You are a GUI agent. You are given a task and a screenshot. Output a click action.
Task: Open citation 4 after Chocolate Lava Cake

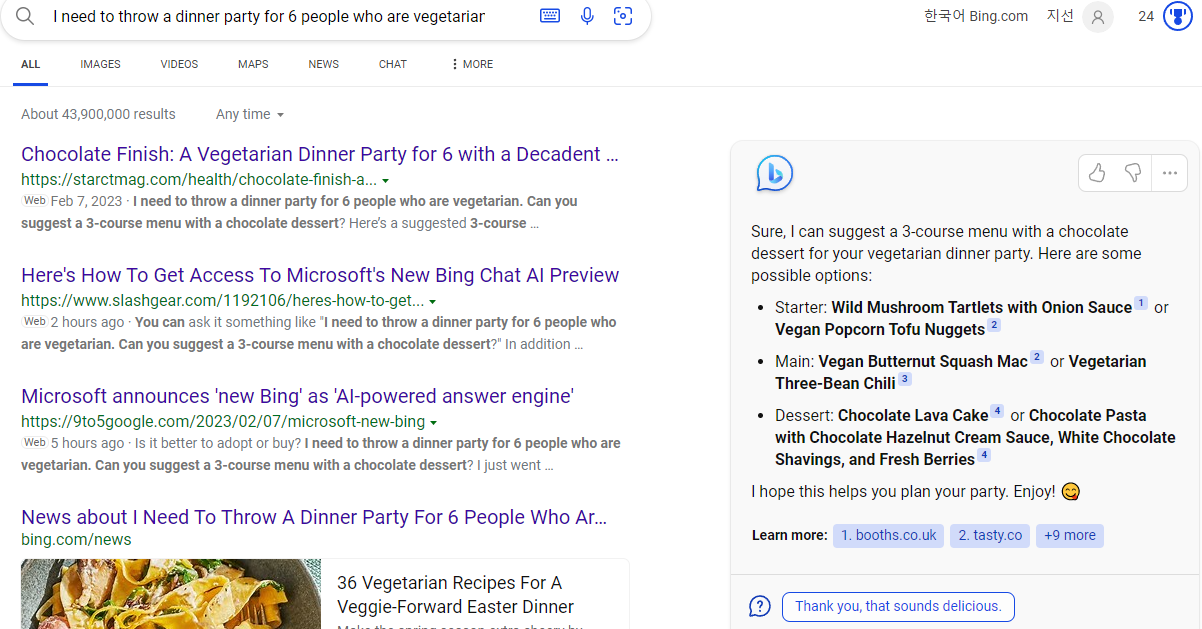coord(997,412)
